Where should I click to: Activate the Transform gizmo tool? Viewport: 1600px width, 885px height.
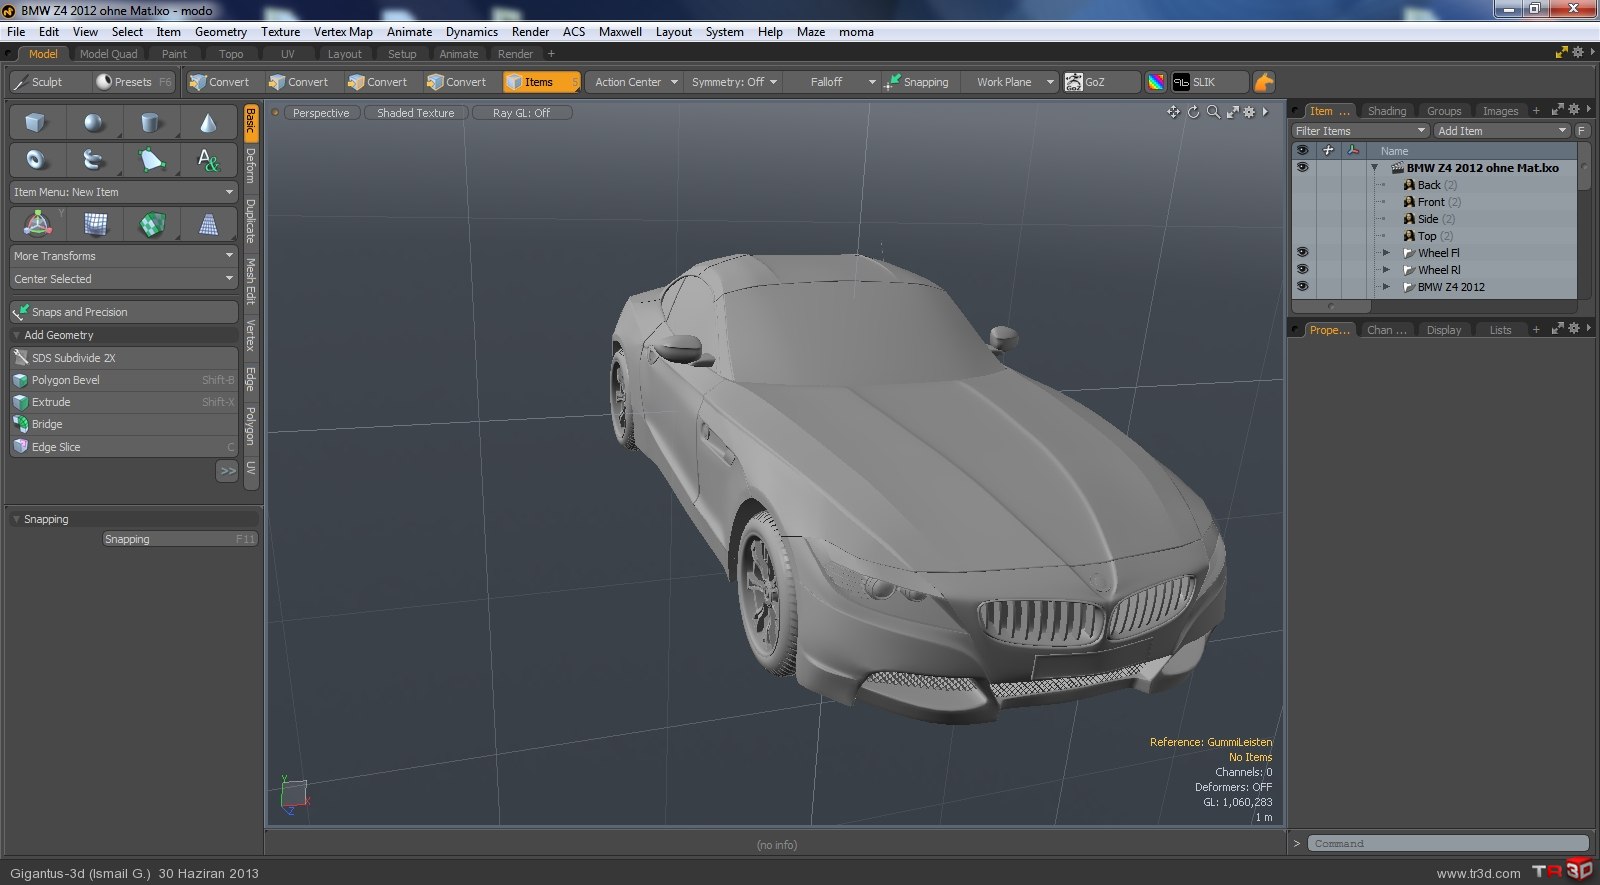coord(37,224)
